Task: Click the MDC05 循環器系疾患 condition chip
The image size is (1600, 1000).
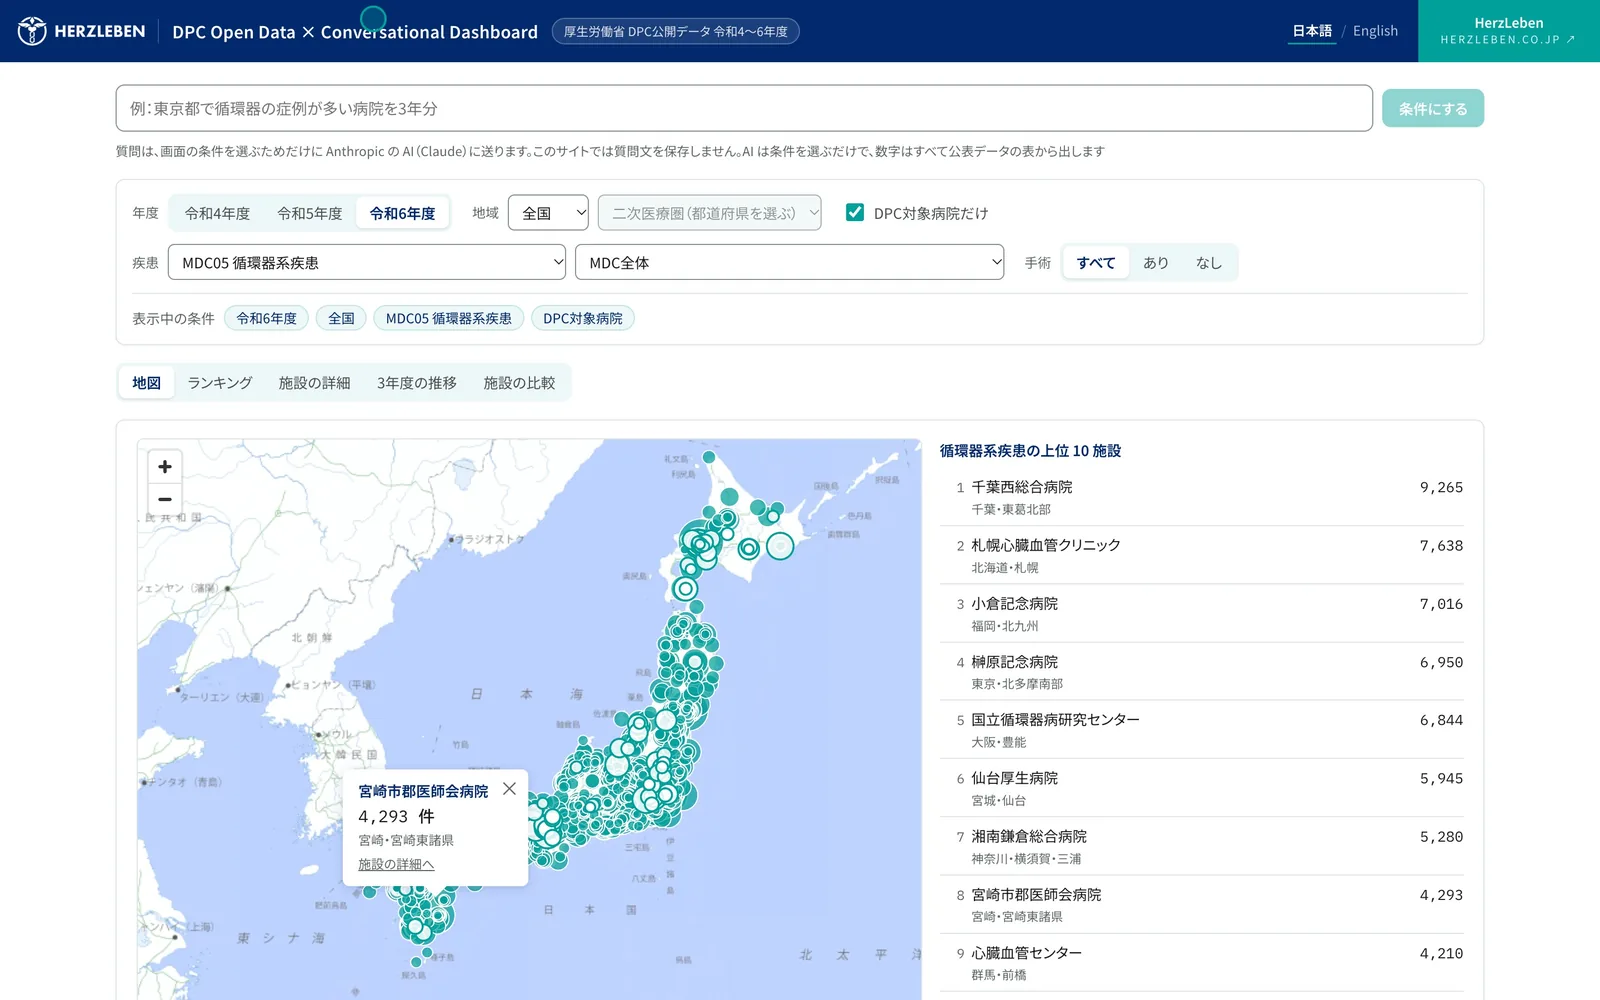Action: click(449, 318)
